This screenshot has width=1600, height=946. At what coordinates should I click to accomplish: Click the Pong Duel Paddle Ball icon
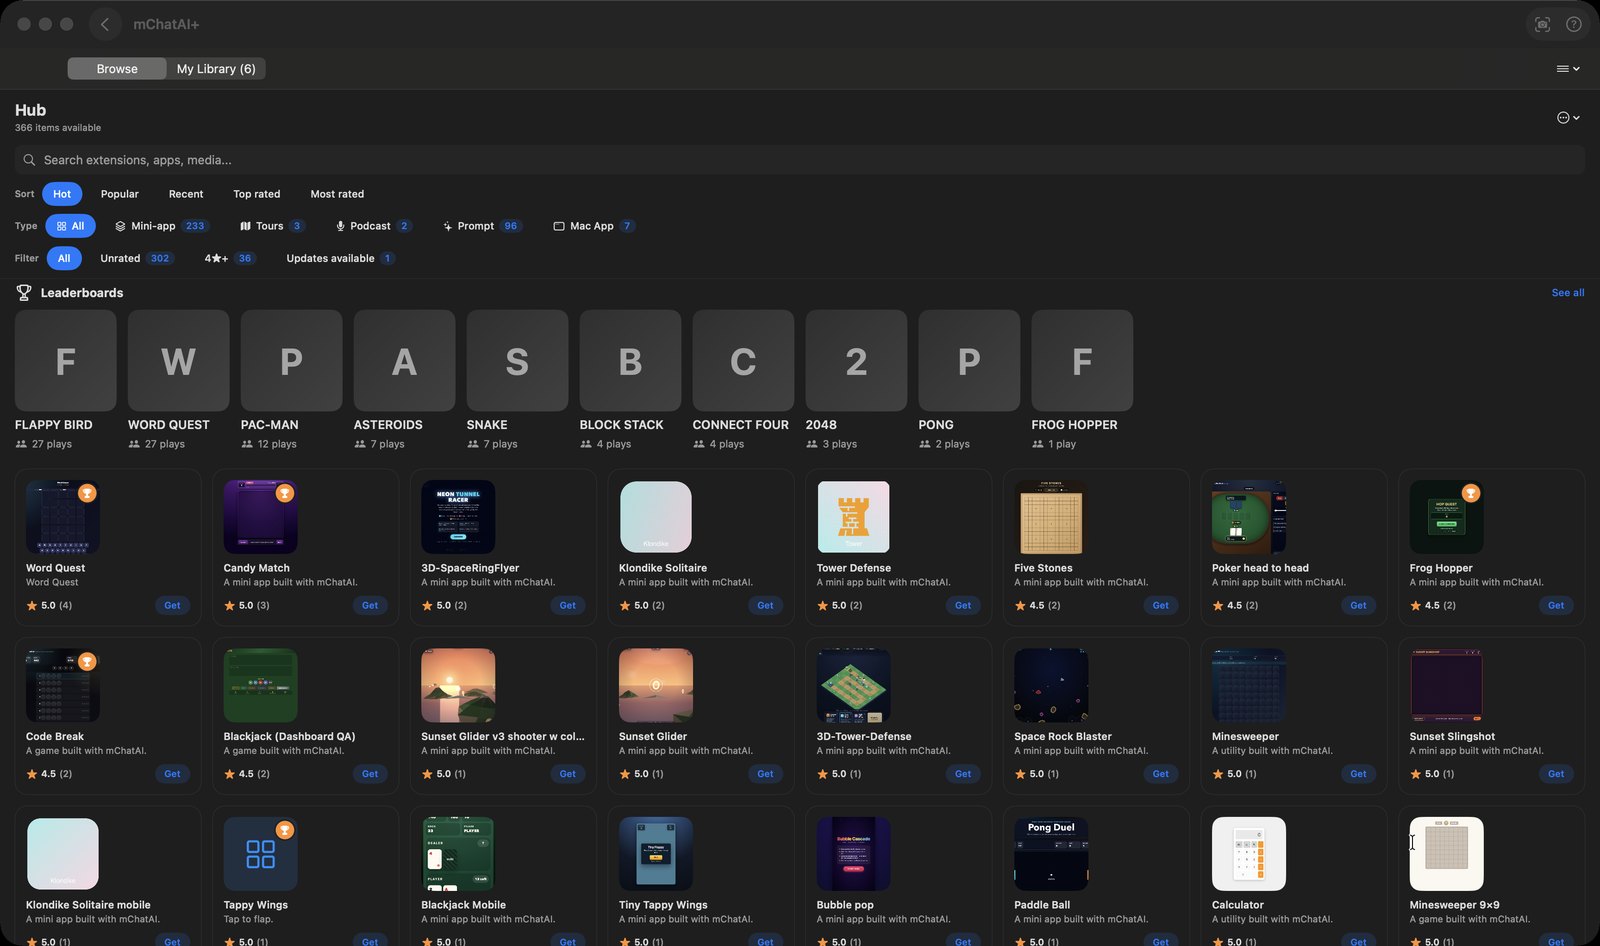coord(1051,854)
